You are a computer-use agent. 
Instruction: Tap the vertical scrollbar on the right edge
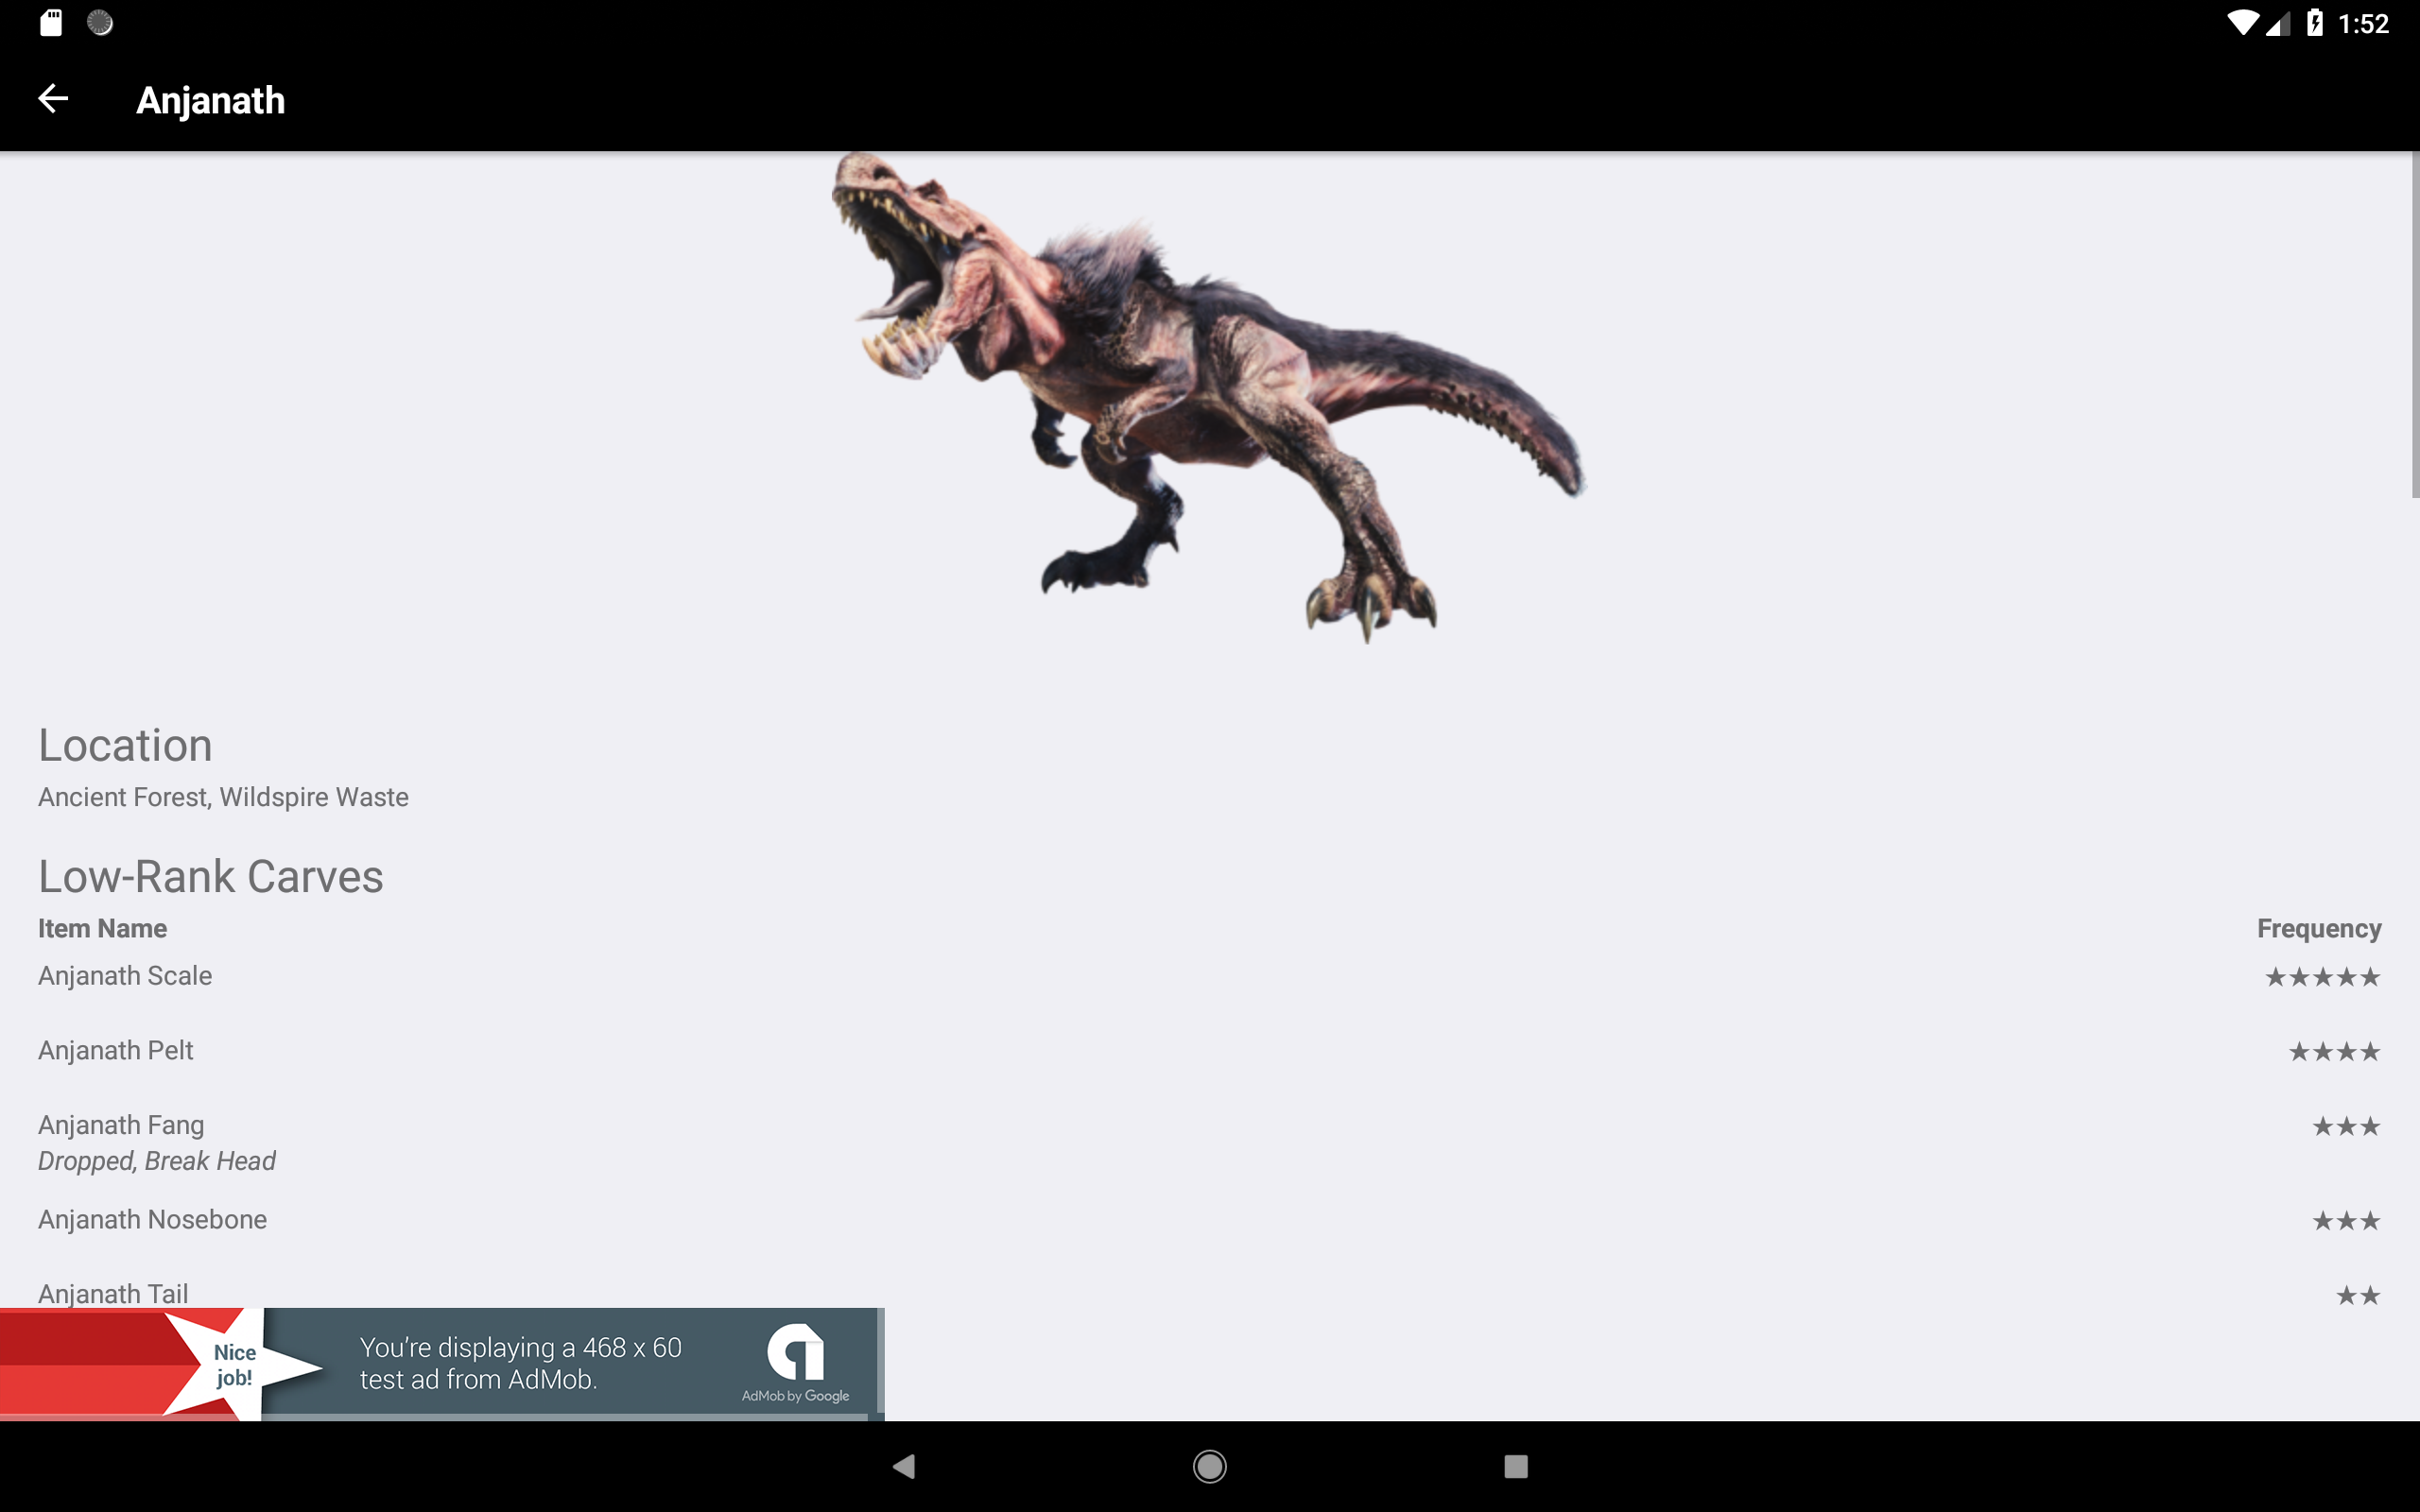pos(2415,324)
